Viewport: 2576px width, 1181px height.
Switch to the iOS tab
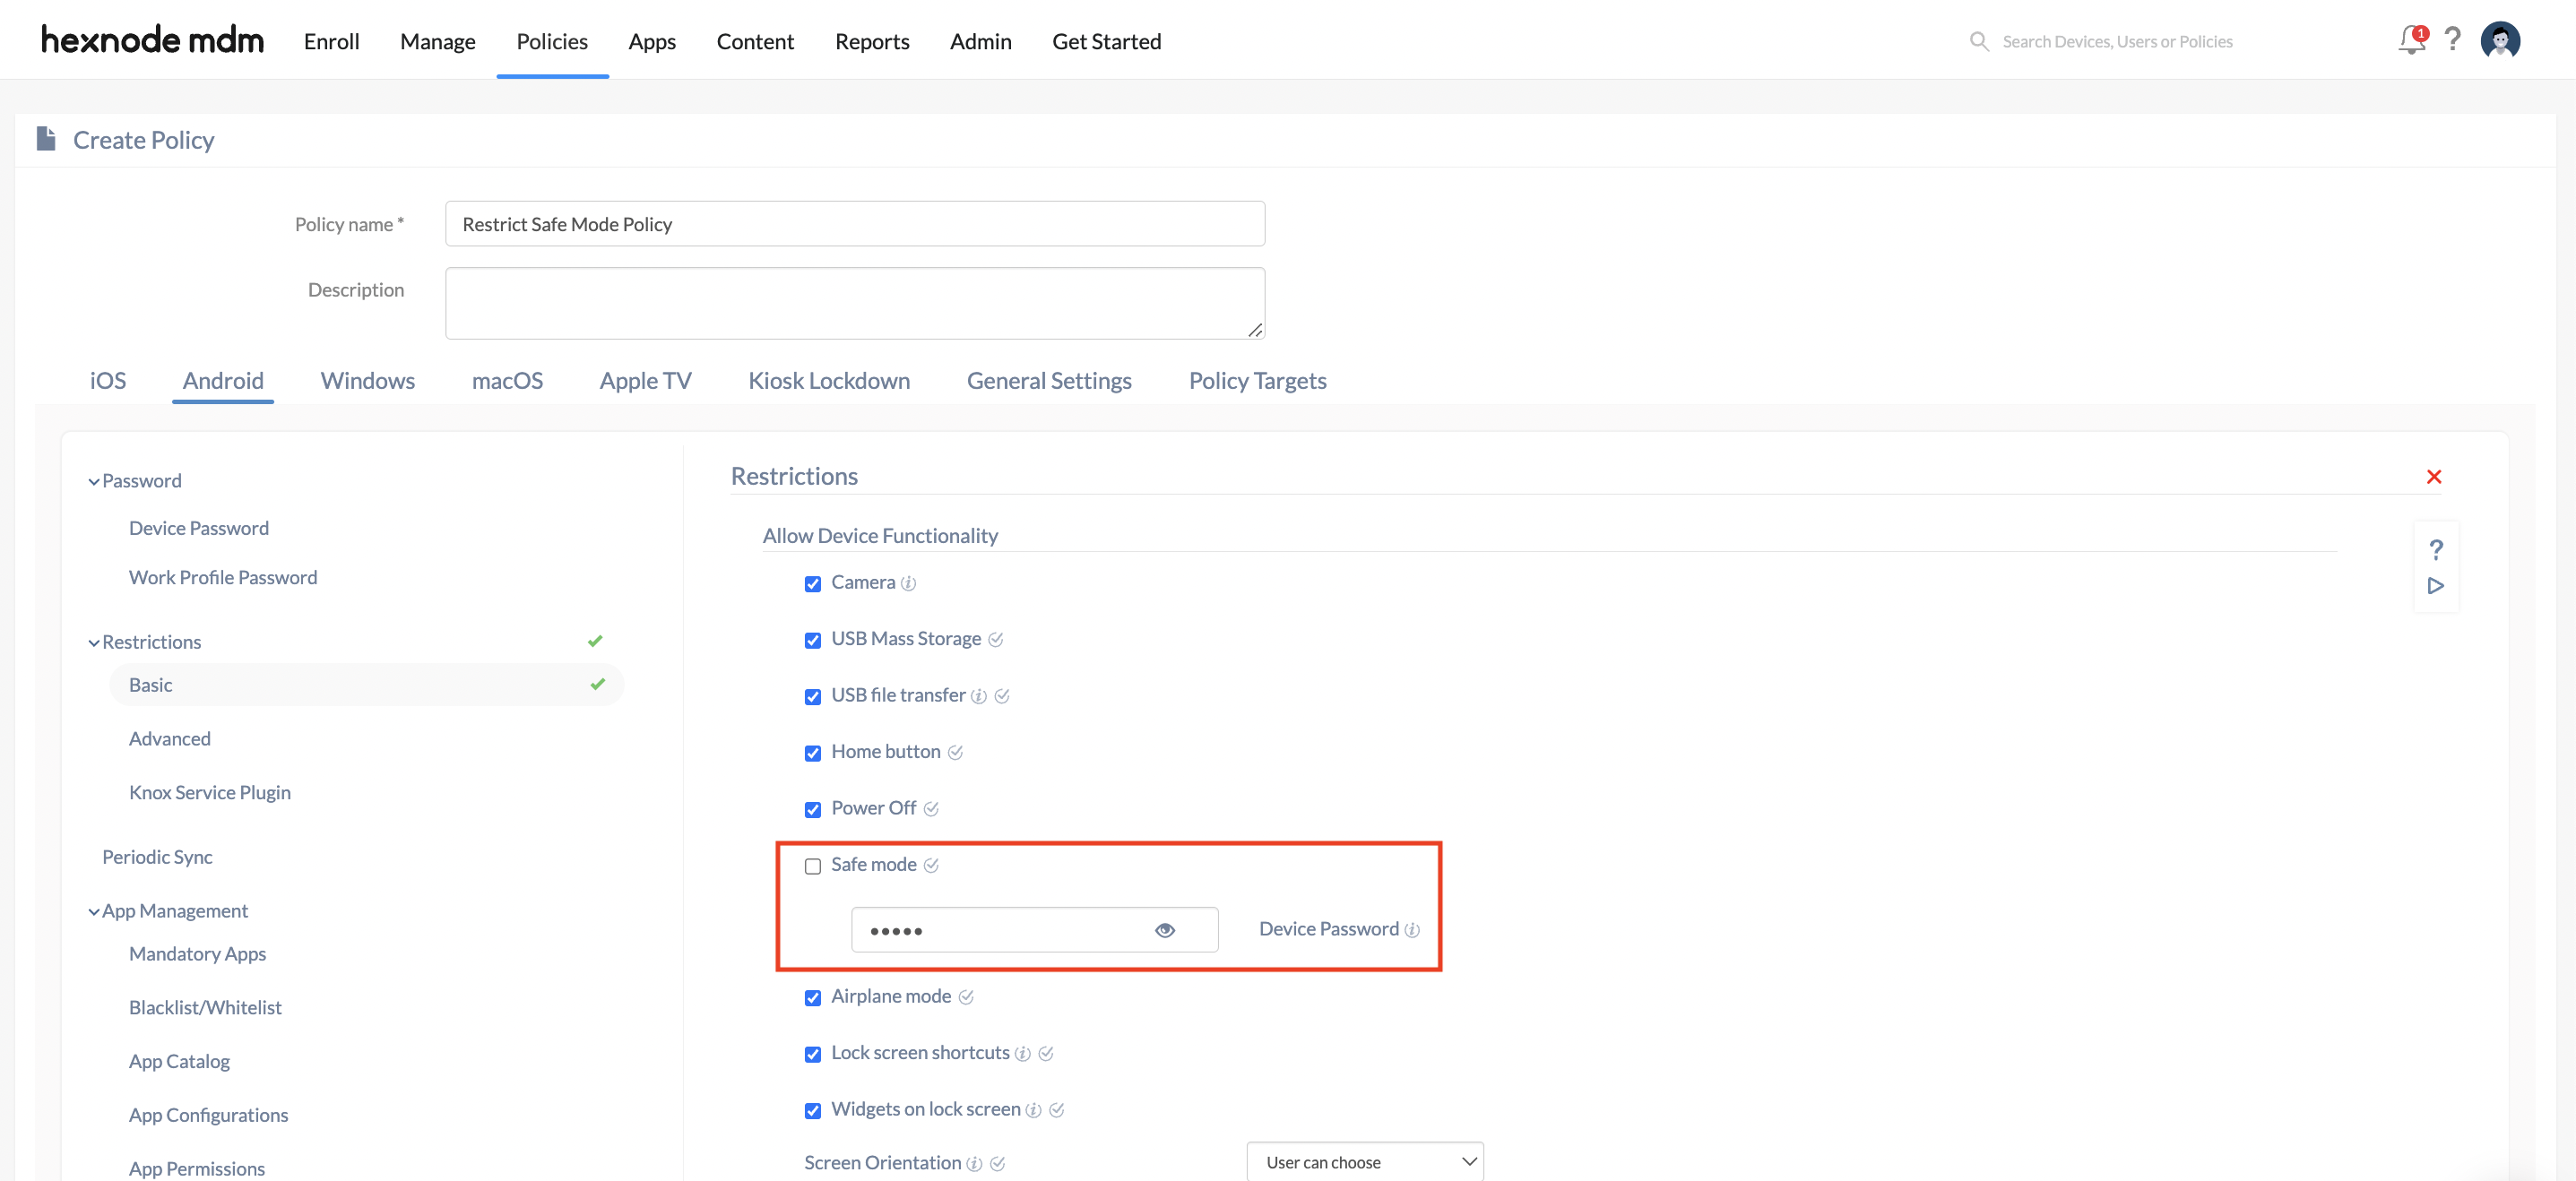coord(108,381)
